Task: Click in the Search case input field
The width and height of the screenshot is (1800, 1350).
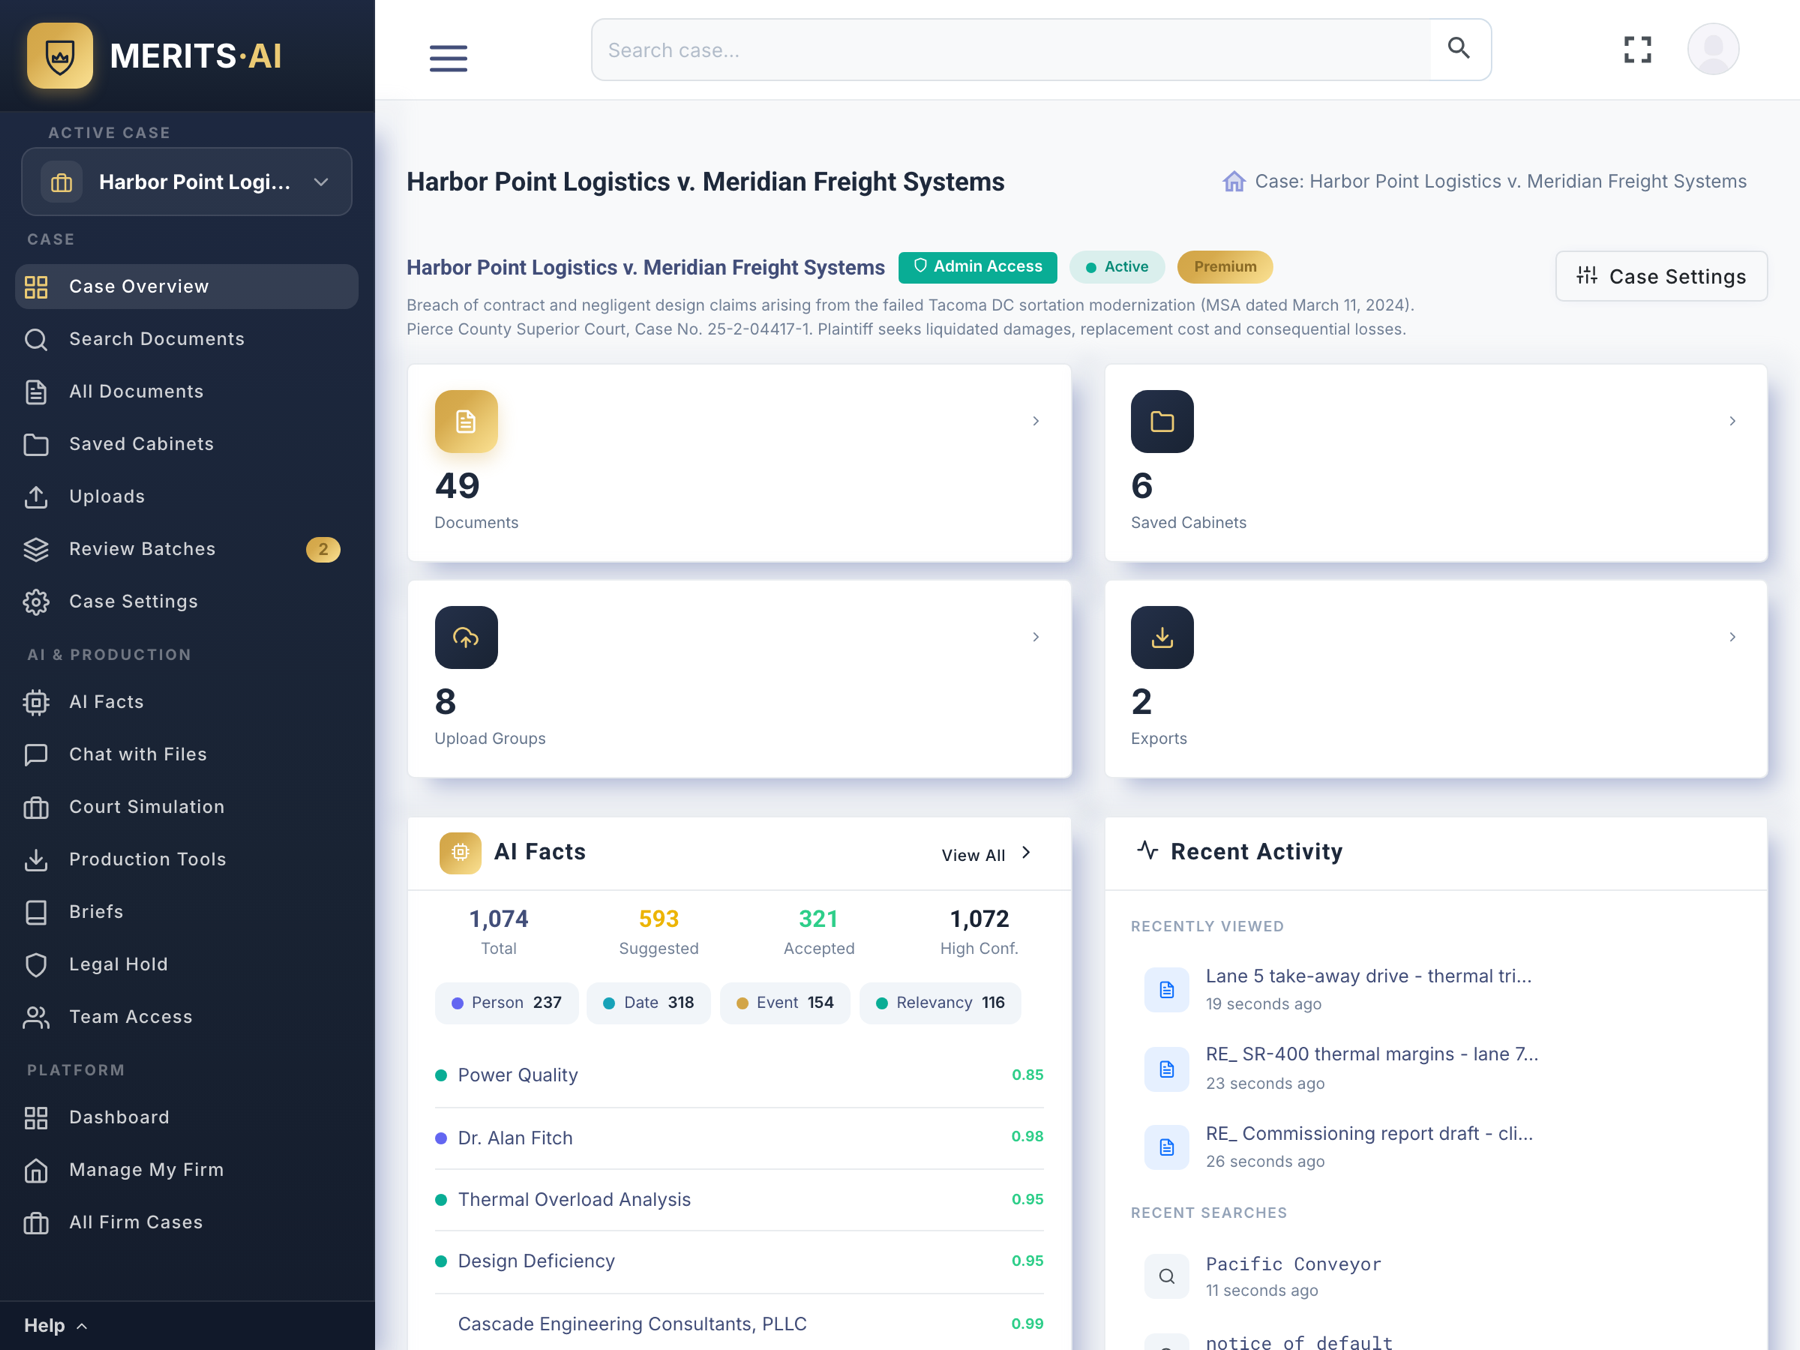Action: [1011, 49]
